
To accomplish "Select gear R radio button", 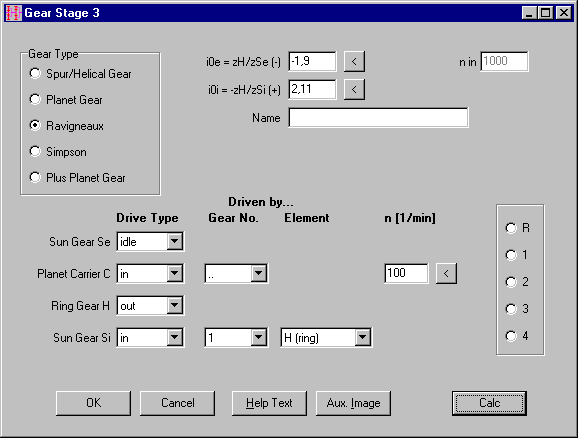I will [x=518, y=228].
